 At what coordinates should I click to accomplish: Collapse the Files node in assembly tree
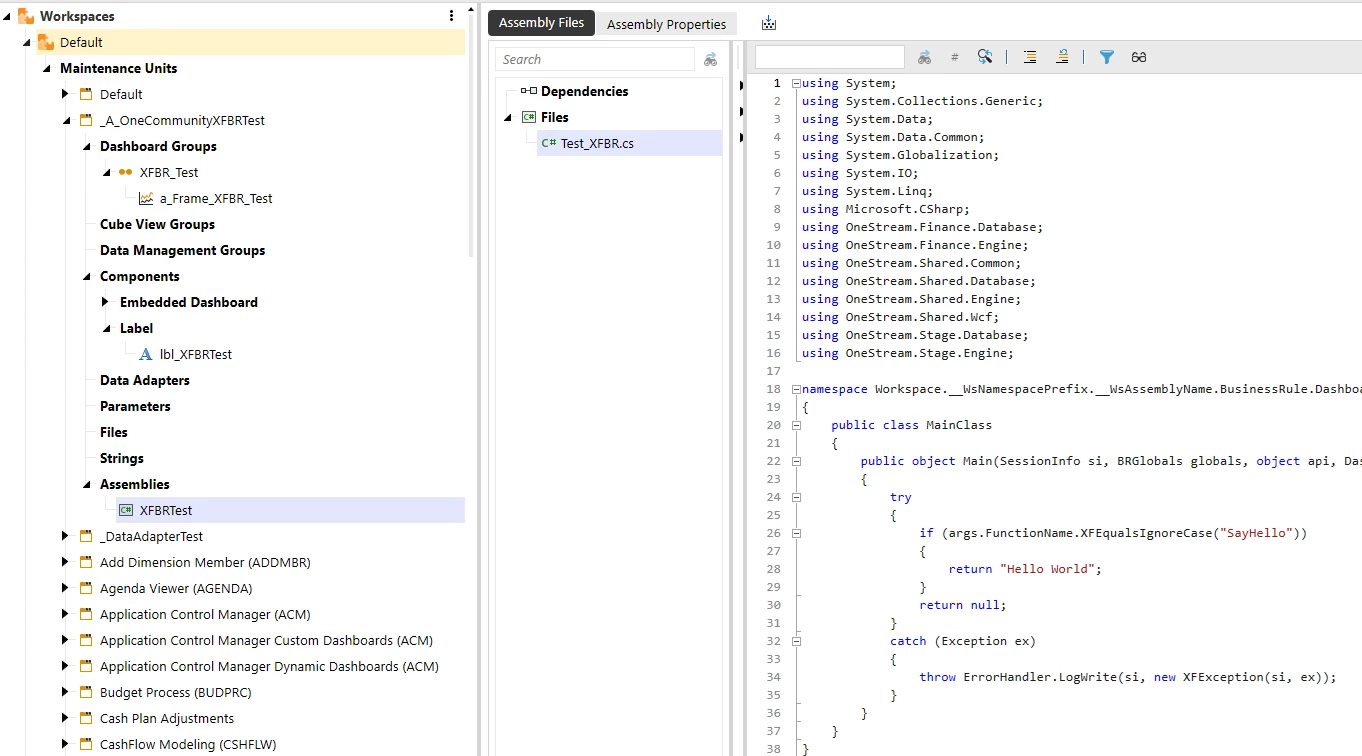pyautogui.click(x=508, y=118)
